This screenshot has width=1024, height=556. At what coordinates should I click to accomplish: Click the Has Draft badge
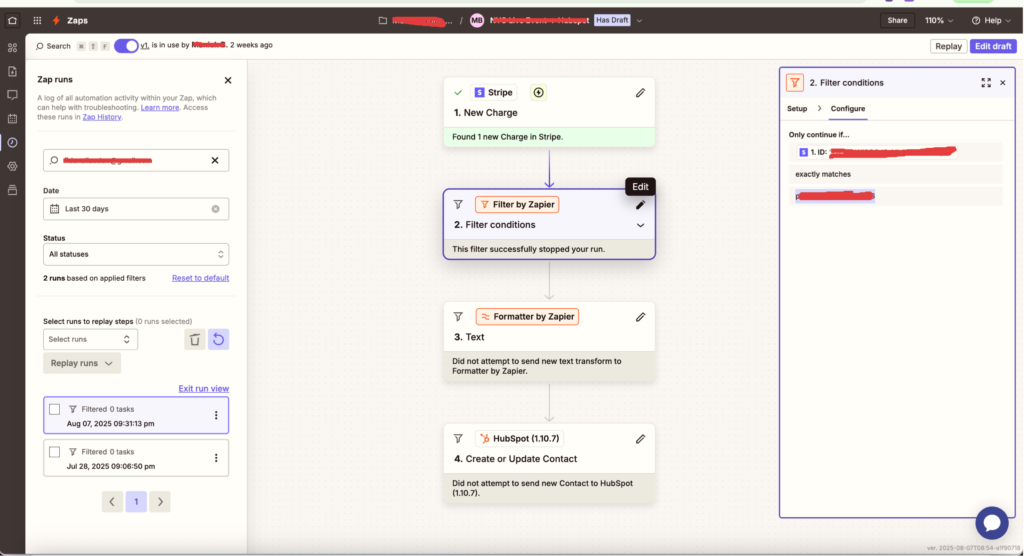pyautogui.click(x=612, y=20)
